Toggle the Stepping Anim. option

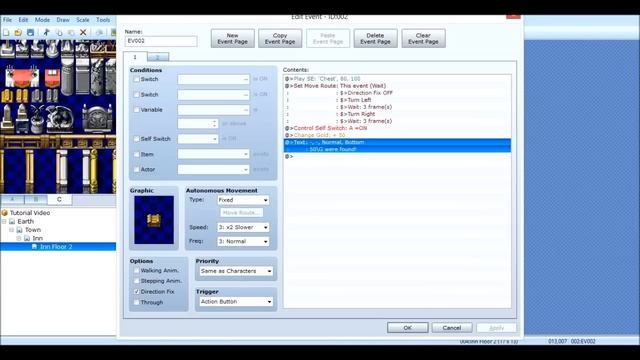[x=136, y=281]
